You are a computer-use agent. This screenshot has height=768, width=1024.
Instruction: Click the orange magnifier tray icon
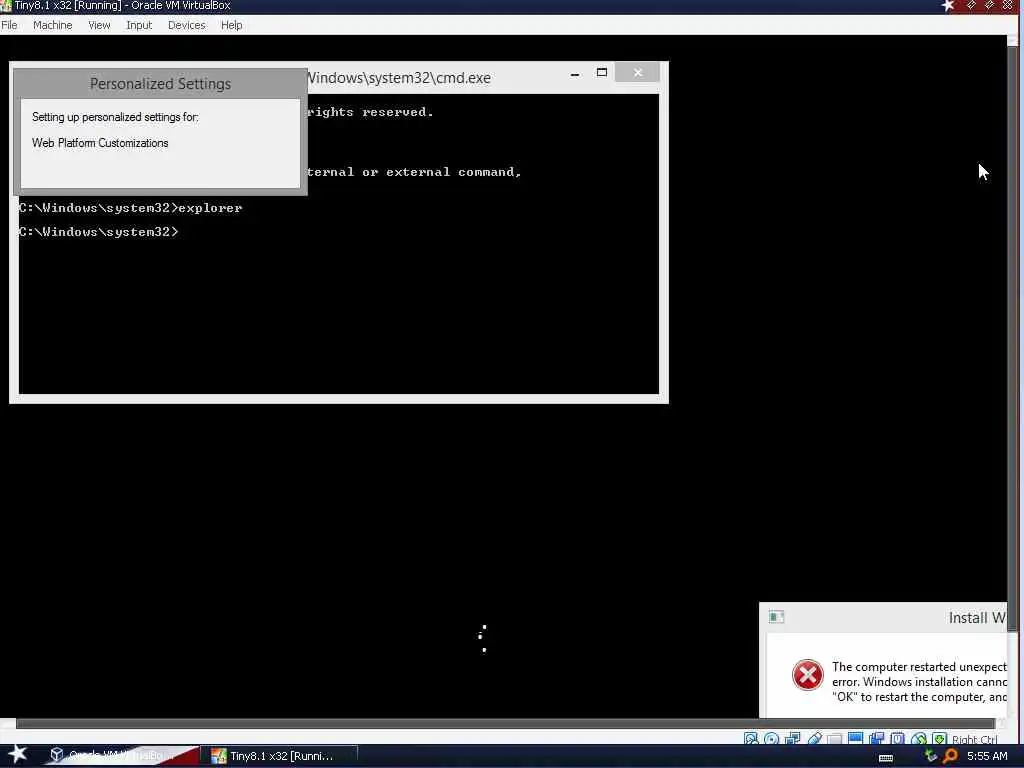click(x=950, y=756)
